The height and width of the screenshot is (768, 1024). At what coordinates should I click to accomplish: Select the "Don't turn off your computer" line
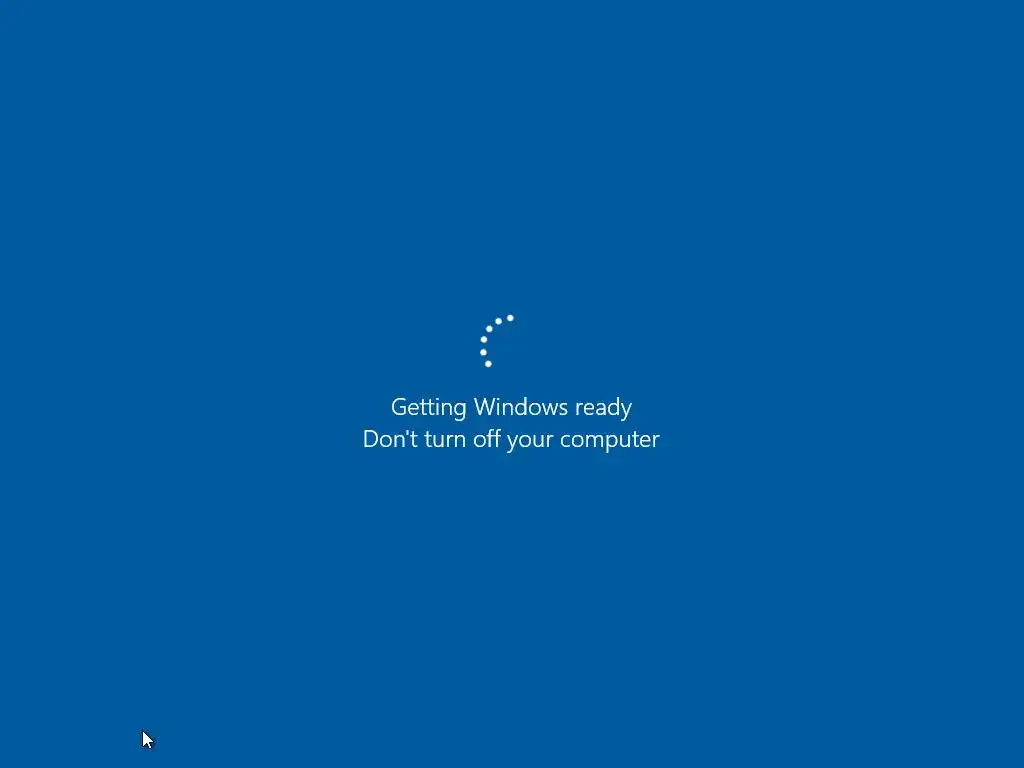(x=511, y=440)
